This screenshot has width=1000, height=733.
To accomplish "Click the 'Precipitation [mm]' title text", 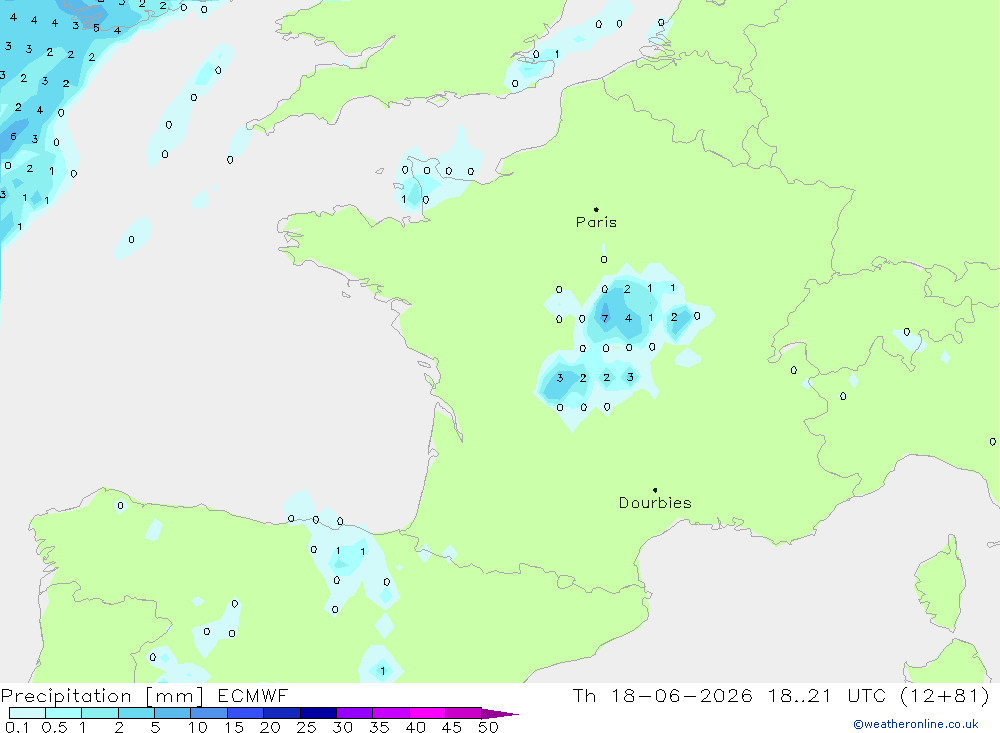I will [102, 695].
